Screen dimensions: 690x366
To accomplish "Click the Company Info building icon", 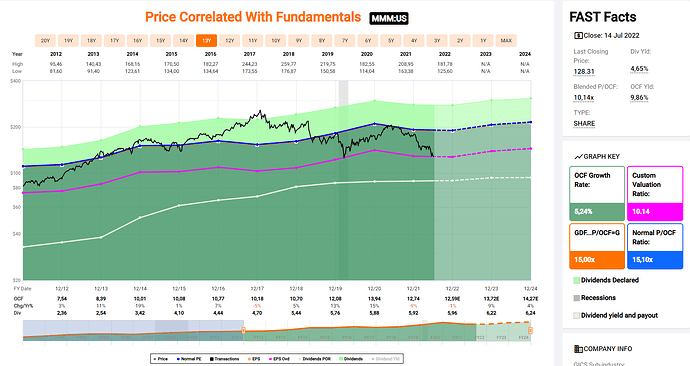I will point(578,349).
